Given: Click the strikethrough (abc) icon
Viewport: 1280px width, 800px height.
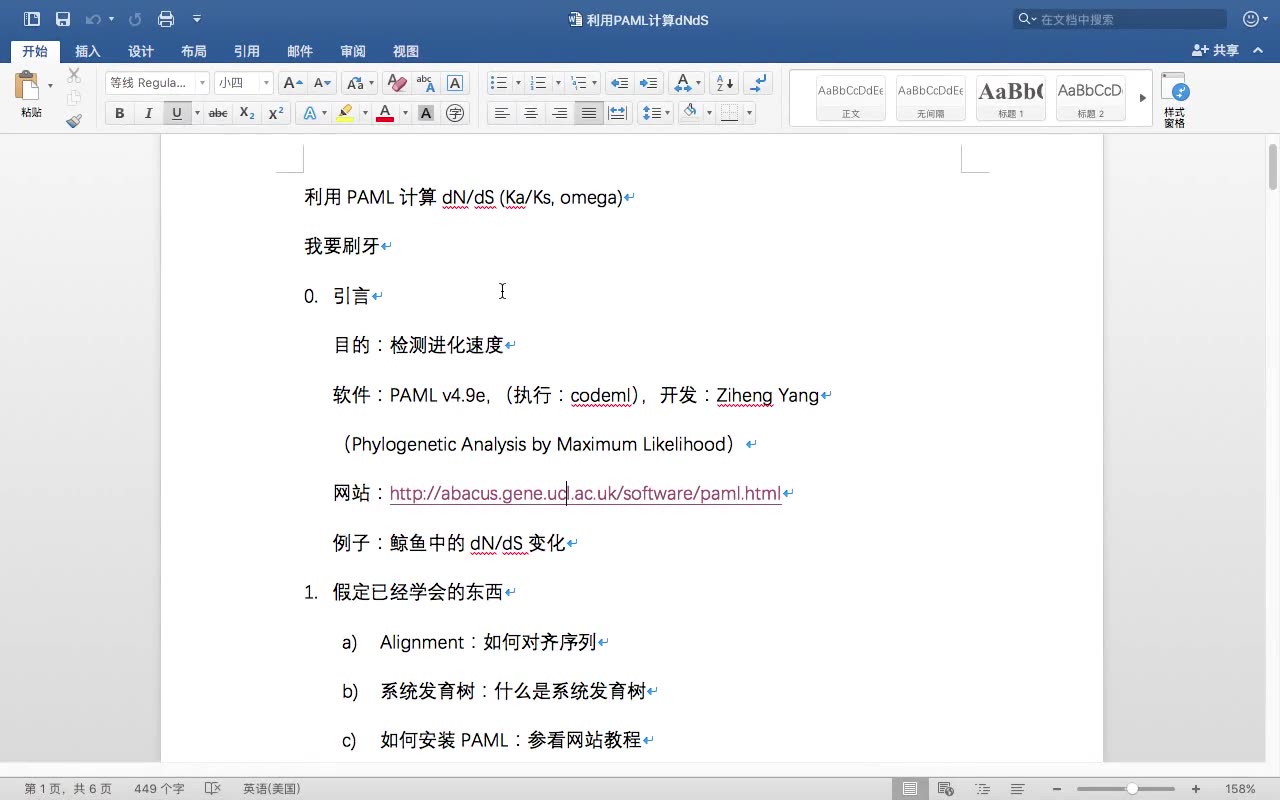Looking at the screenshot, I should coord(217,112).
